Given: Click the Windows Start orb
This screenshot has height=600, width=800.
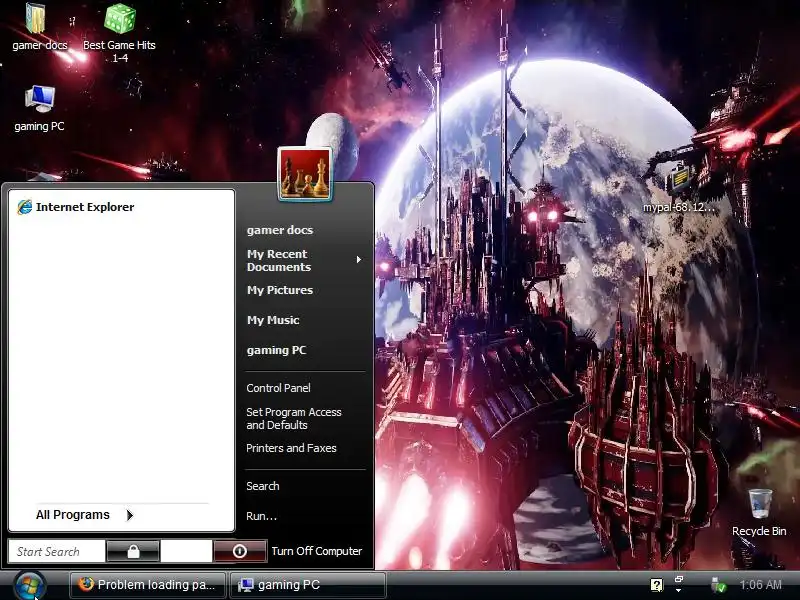Looking at the screenshot, I should pyautogui.click(x=30, y=586).
